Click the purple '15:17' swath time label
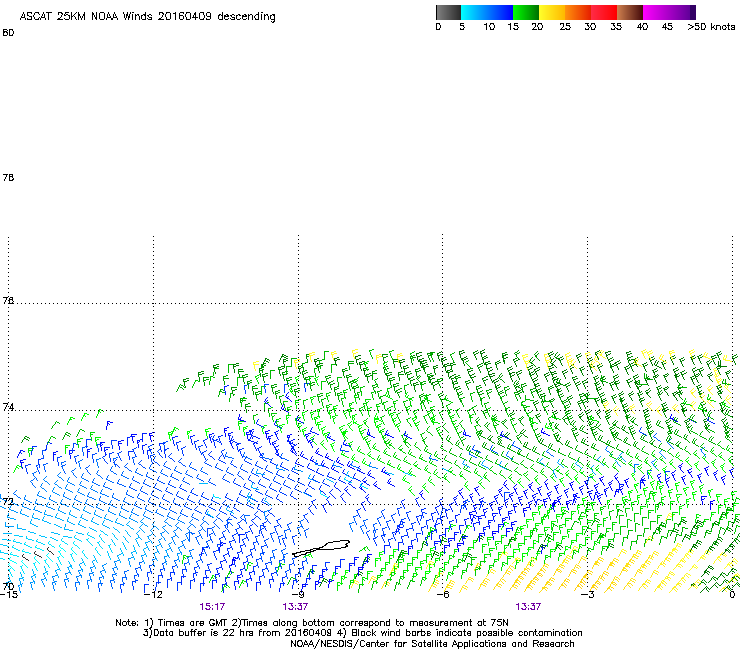 click(212, 607)
